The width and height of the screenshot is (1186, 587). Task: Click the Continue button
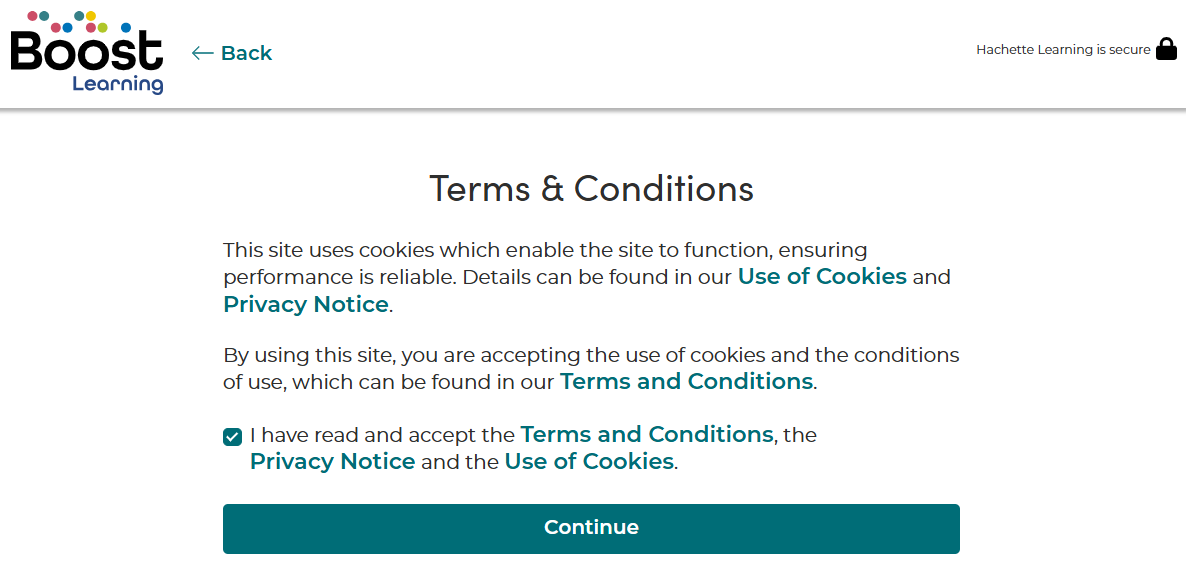[591, 528]
